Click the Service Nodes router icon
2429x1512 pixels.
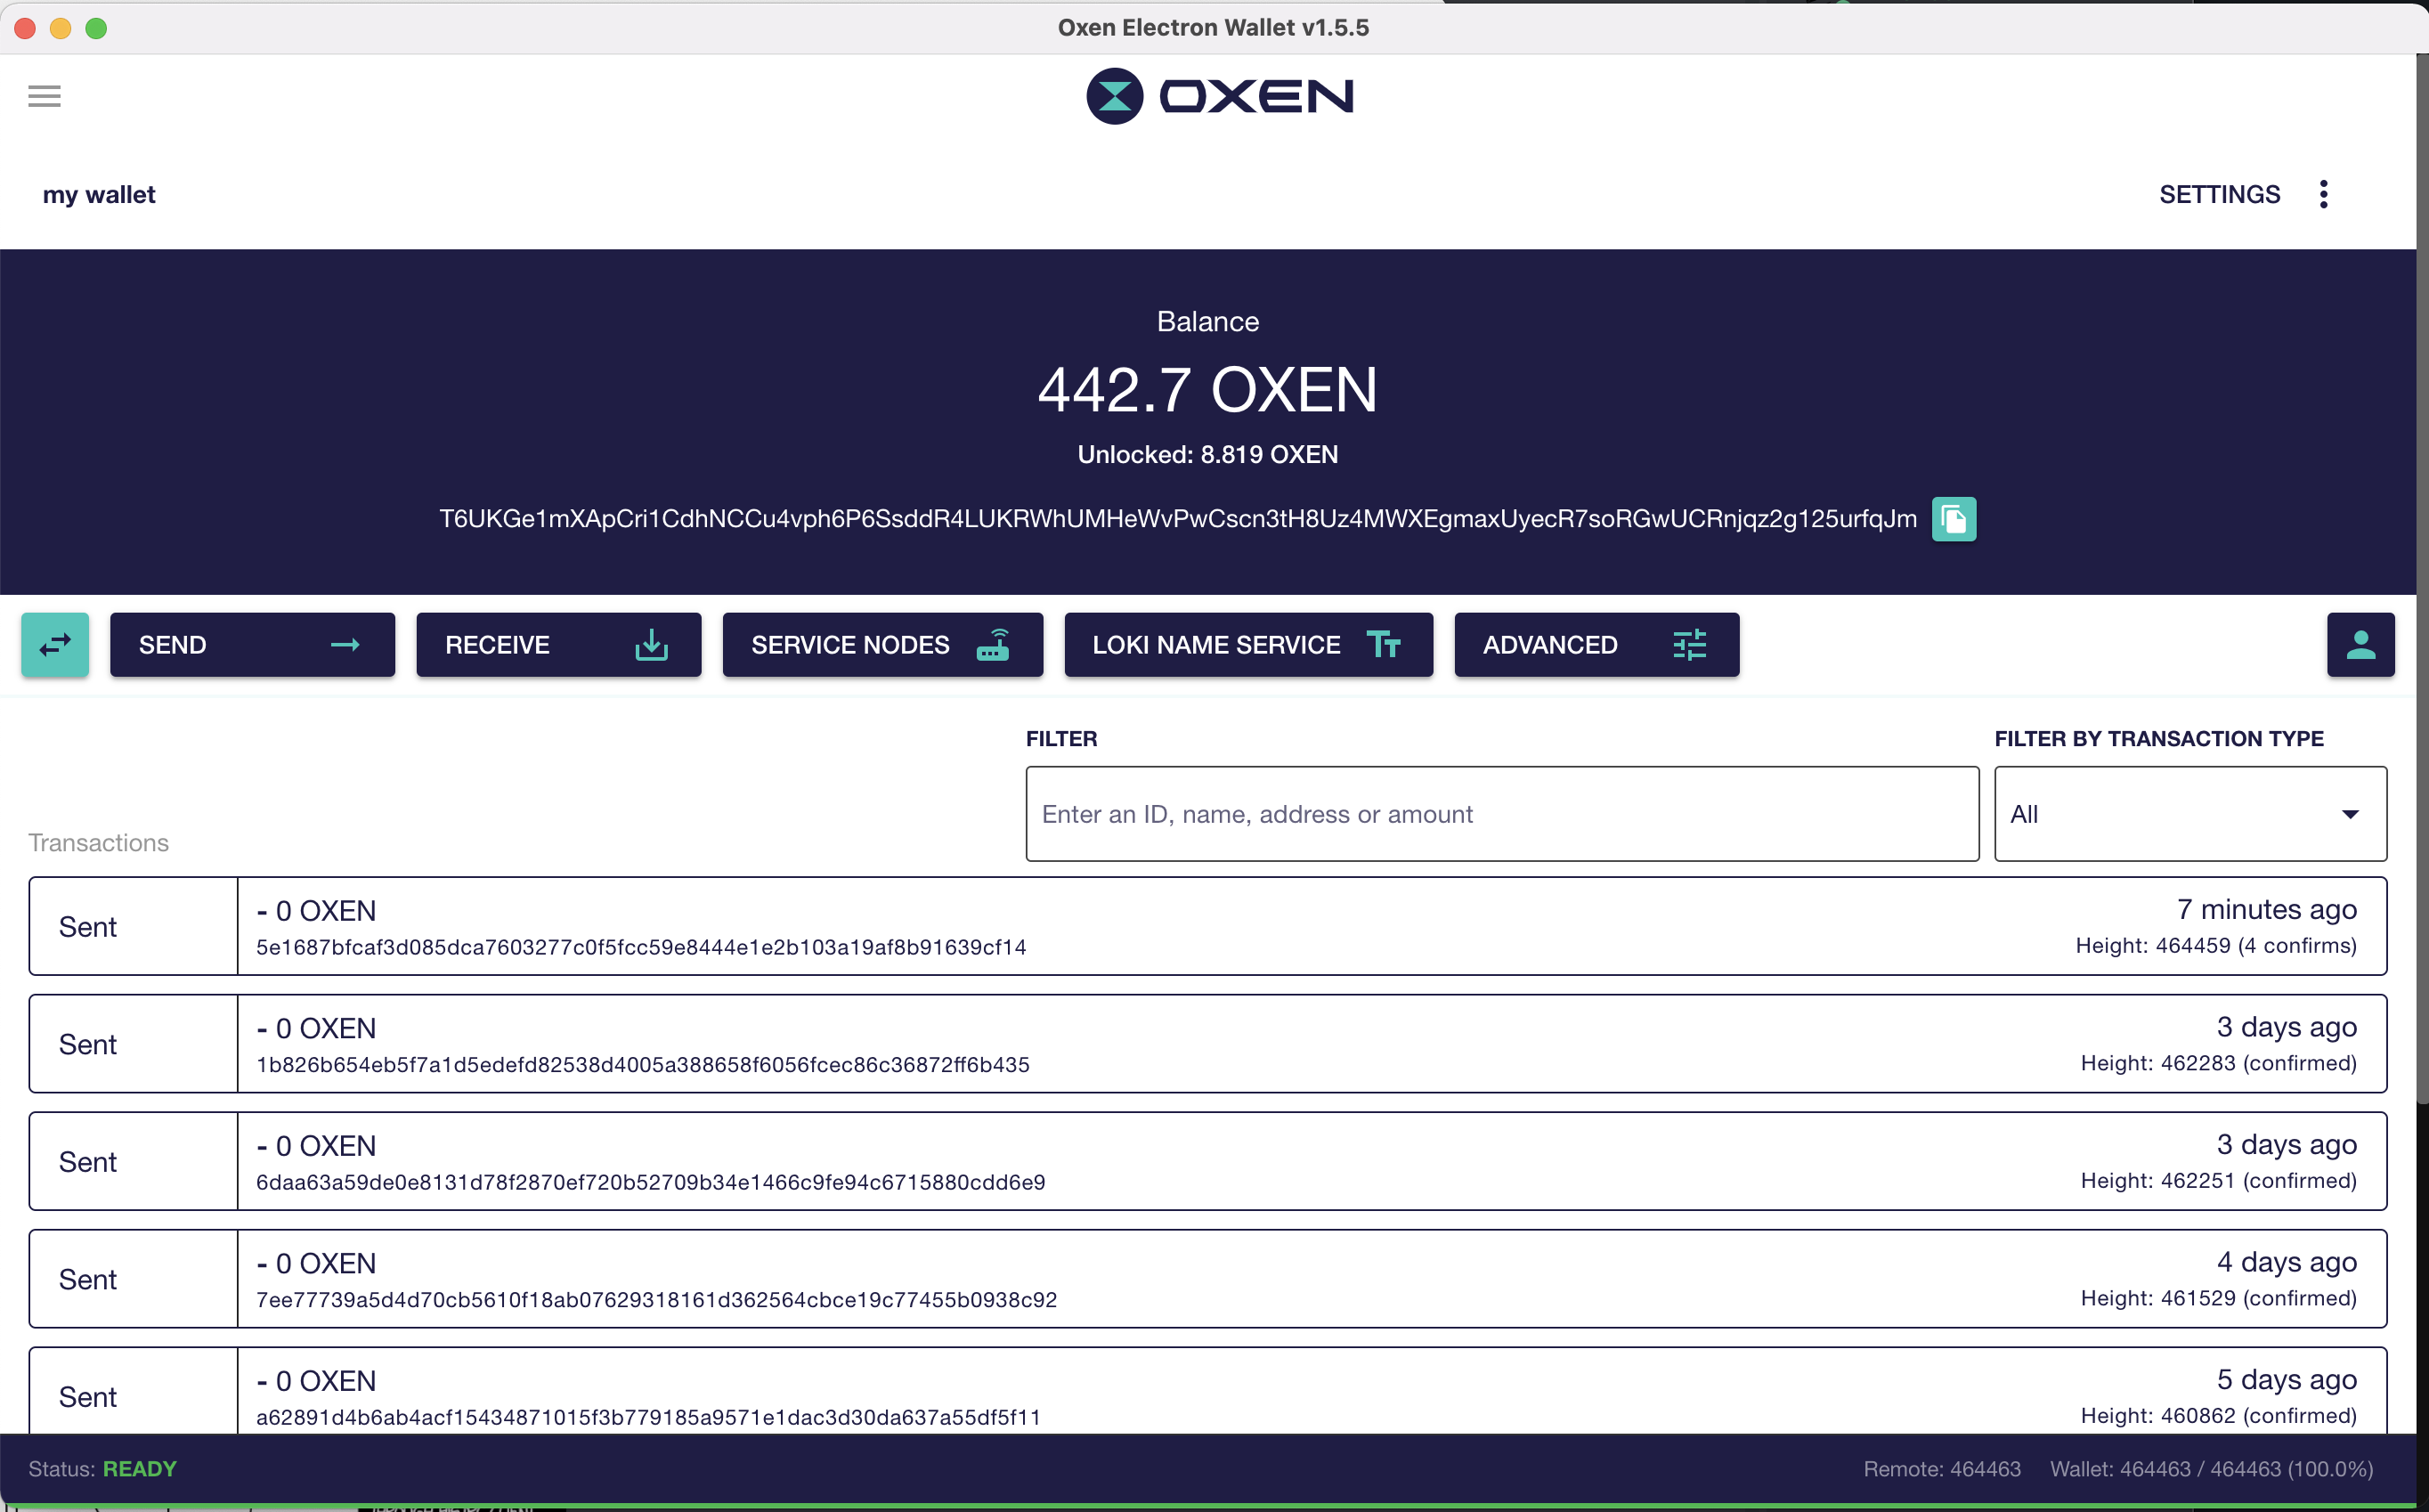pyautogui.click(x=993, y=645)
